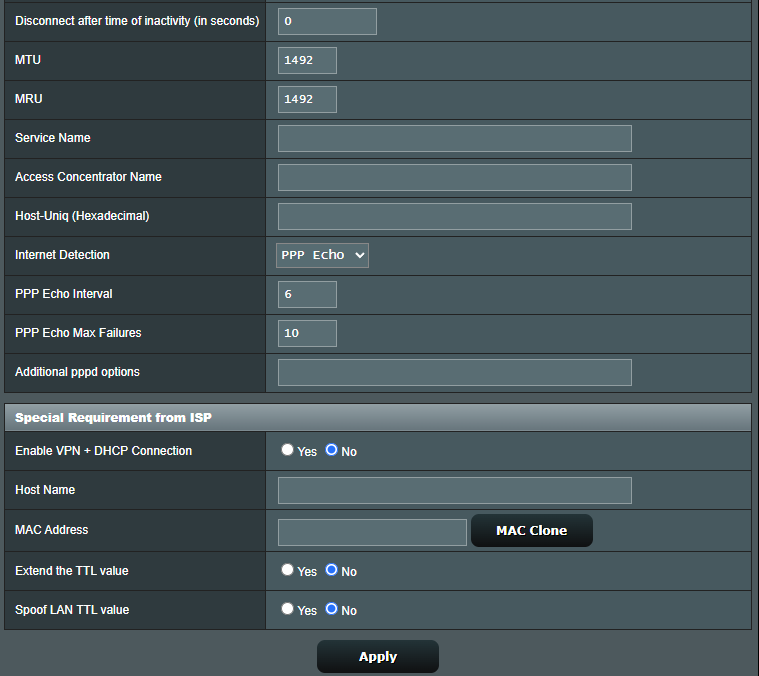The height and width of the screenshot is (676, 759).
Task: Focus the Service Name text box
Action: pos(454,138)
